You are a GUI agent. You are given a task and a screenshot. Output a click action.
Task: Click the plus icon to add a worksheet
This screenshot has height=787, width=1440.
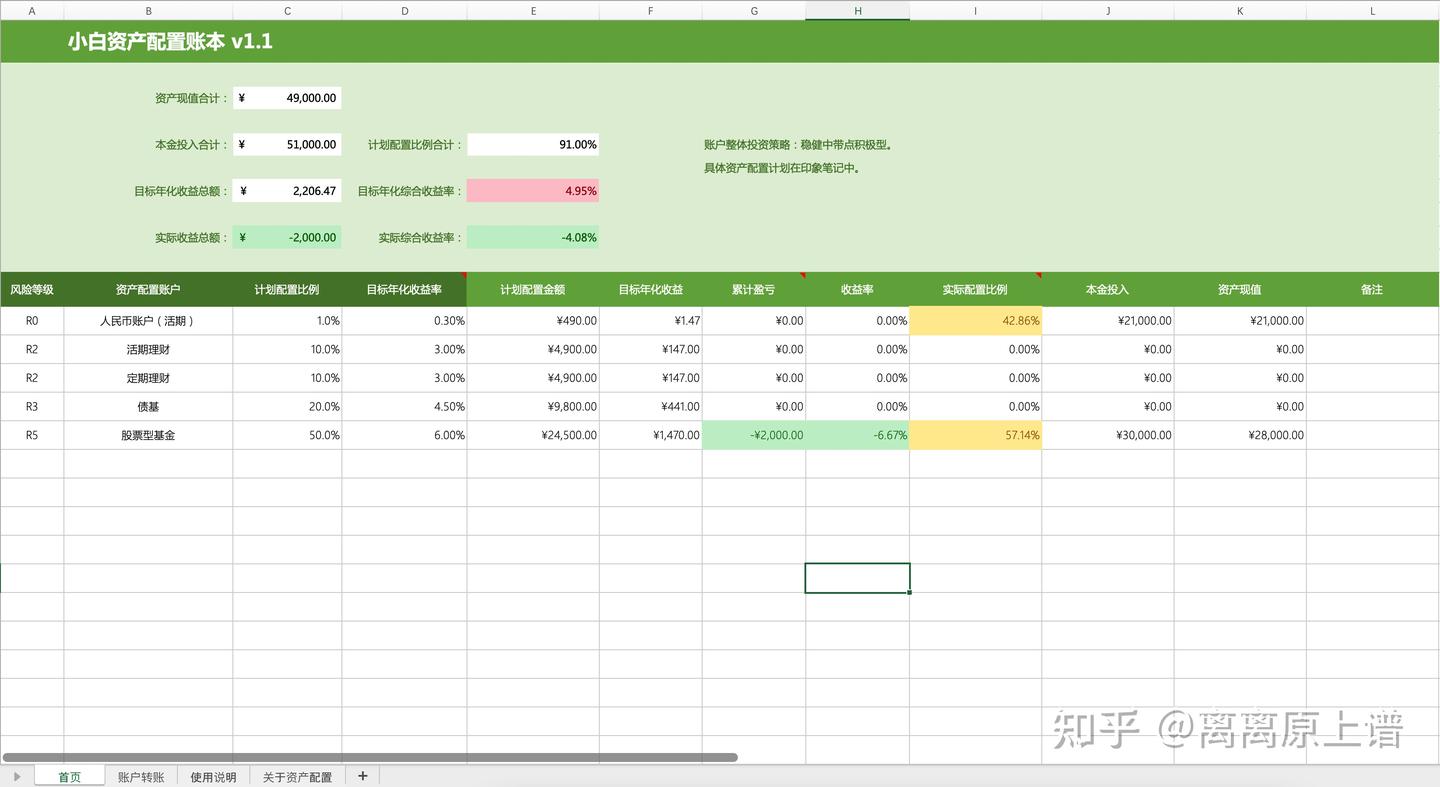click(x=362, y=775)
